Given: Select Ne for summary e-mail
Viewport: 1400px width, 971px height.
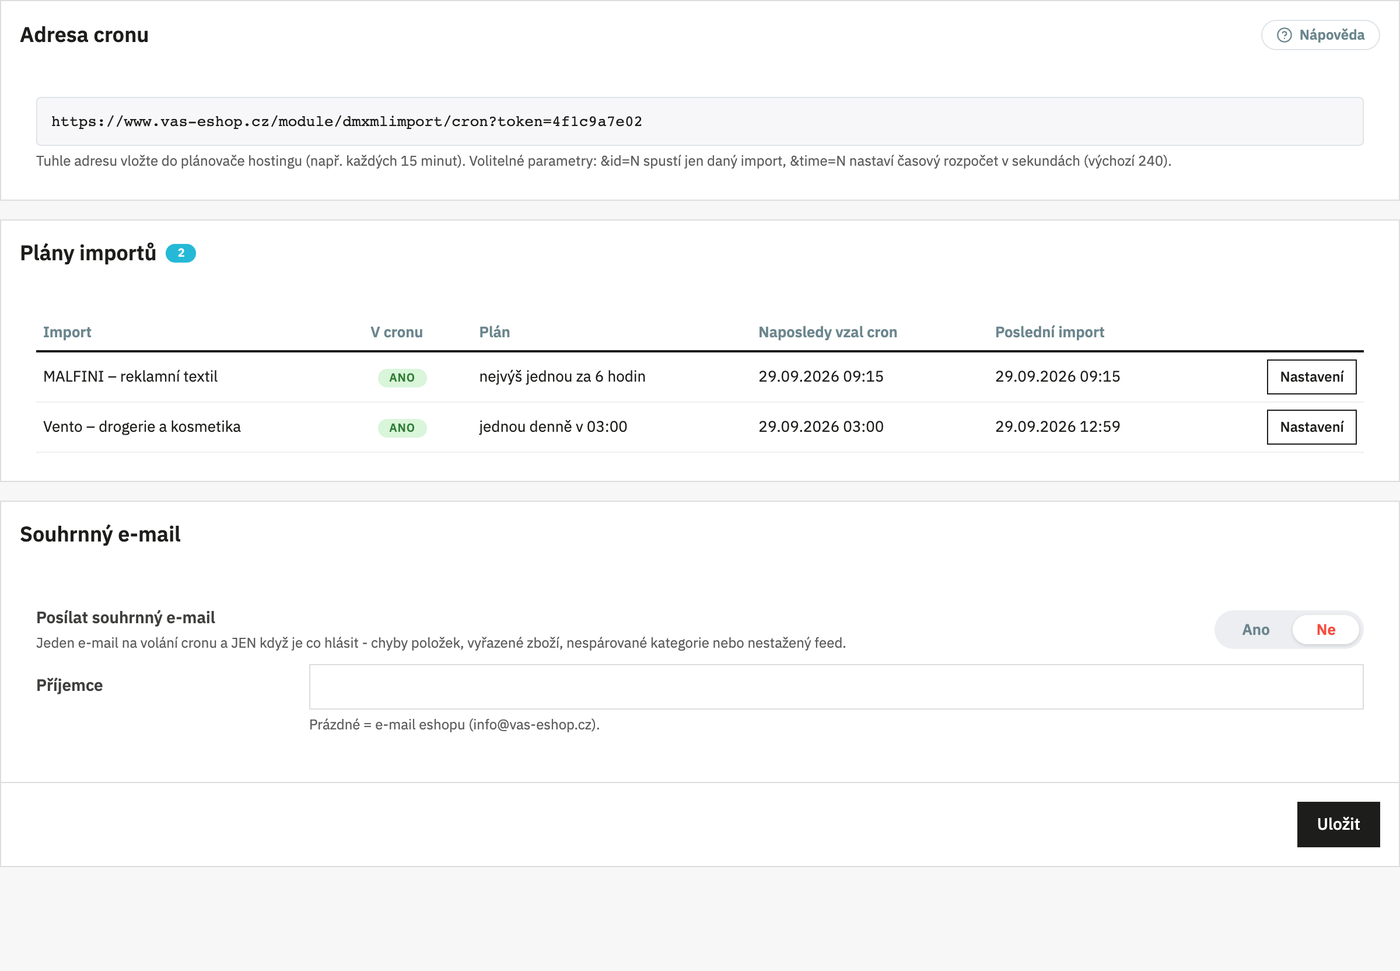Looking at the screenshot, I should tap(1326, 630).
